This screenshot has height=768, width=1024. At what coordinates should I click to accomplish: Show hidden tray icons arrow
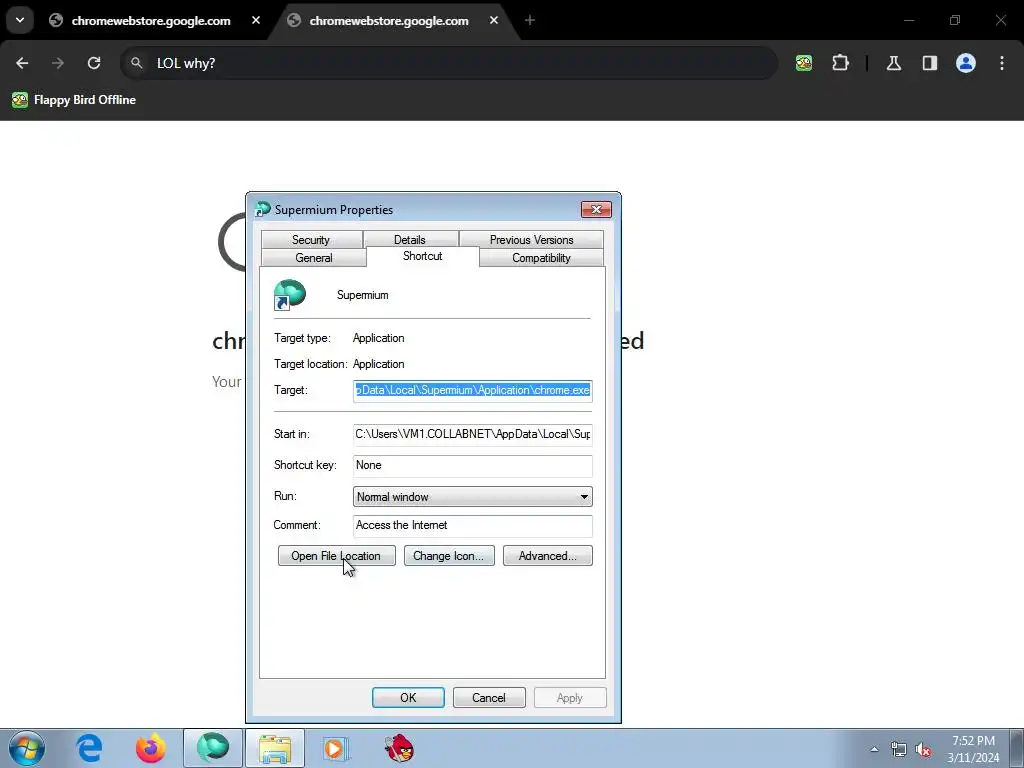(874, 749)
